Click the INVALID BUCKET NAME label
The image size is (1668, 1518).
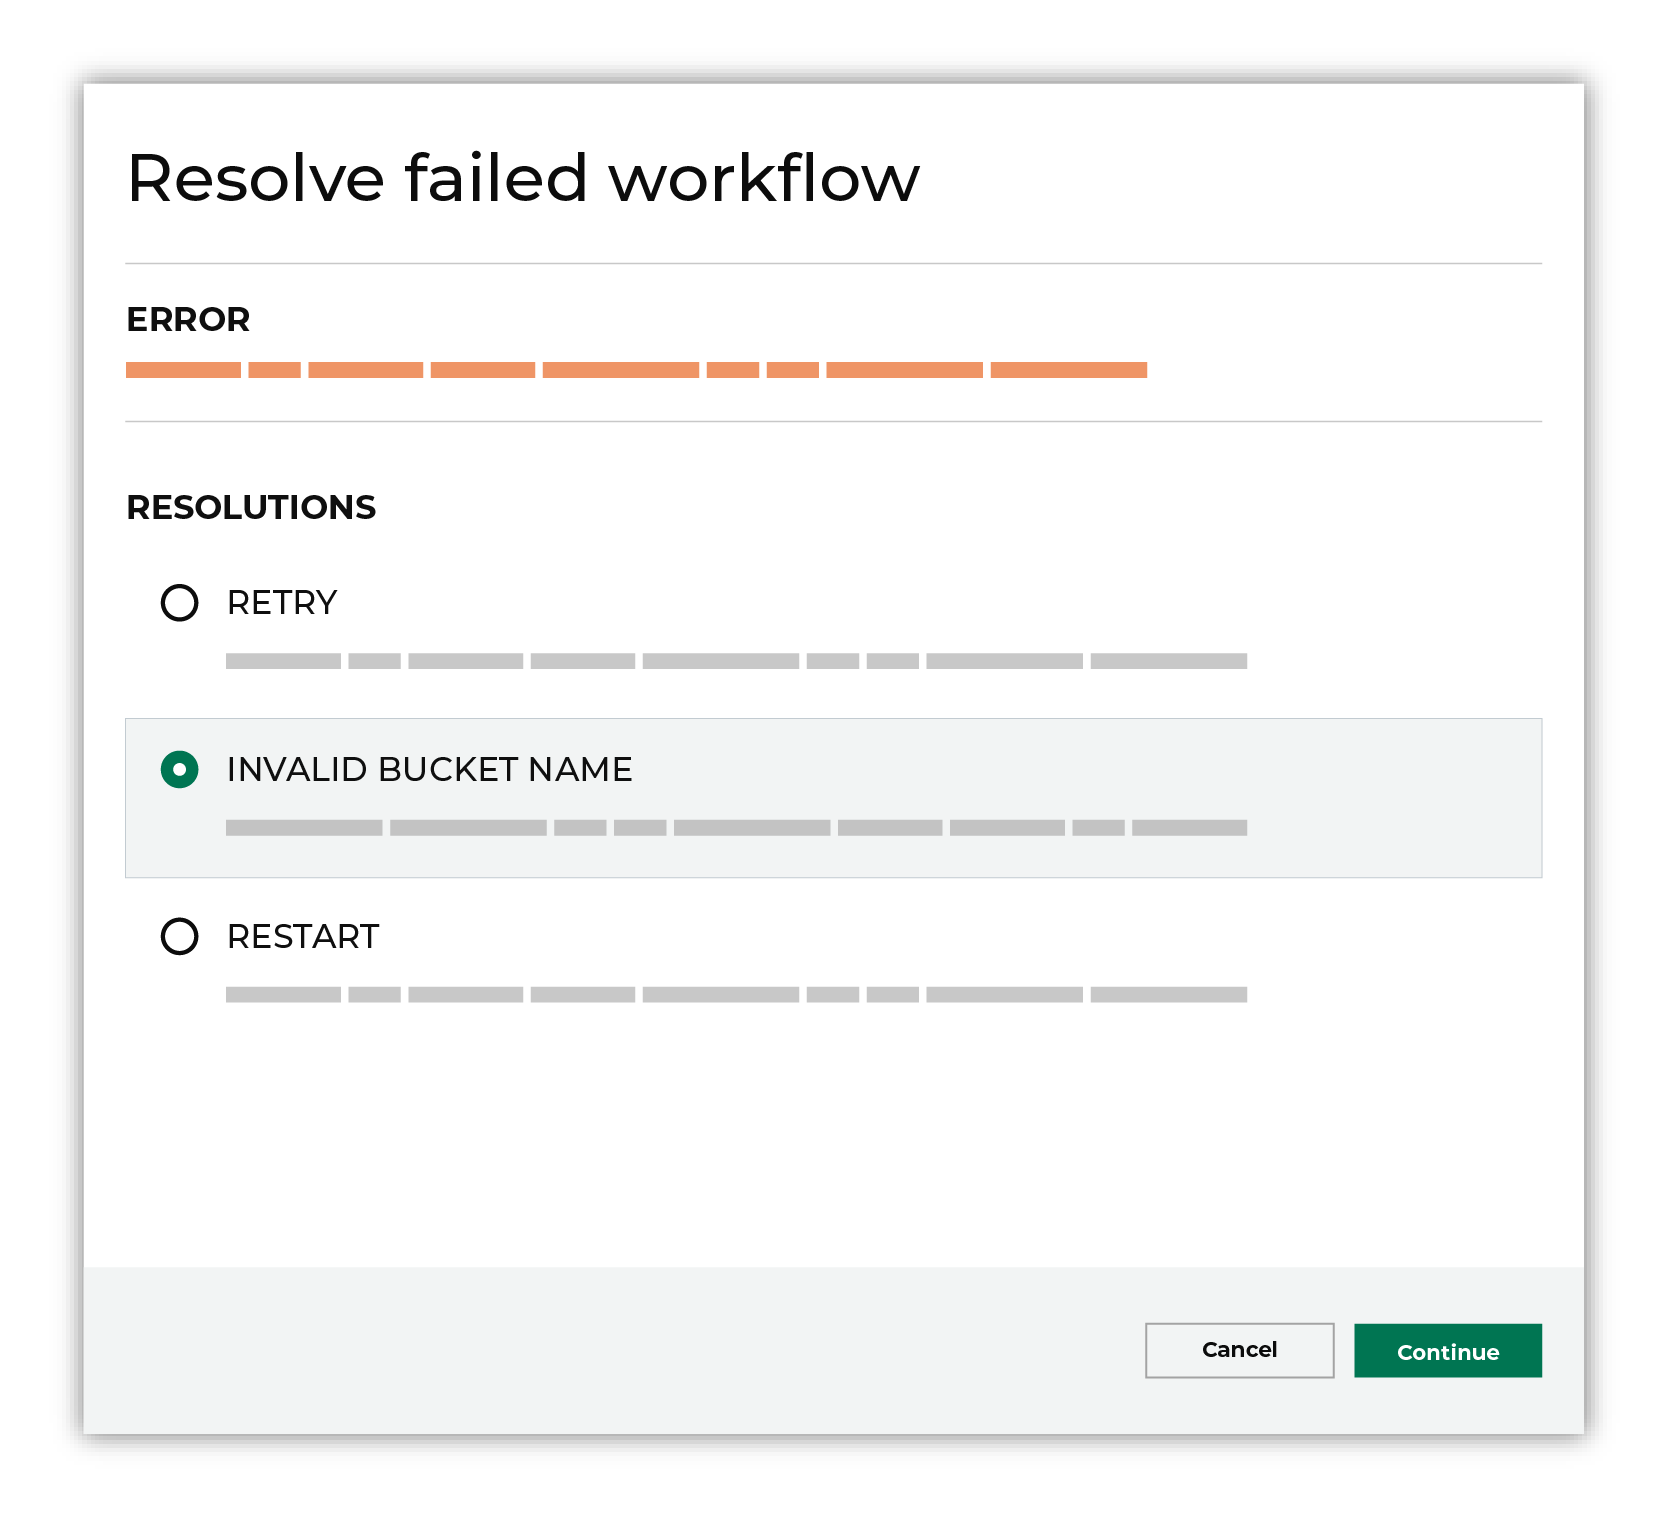[430, 770]
